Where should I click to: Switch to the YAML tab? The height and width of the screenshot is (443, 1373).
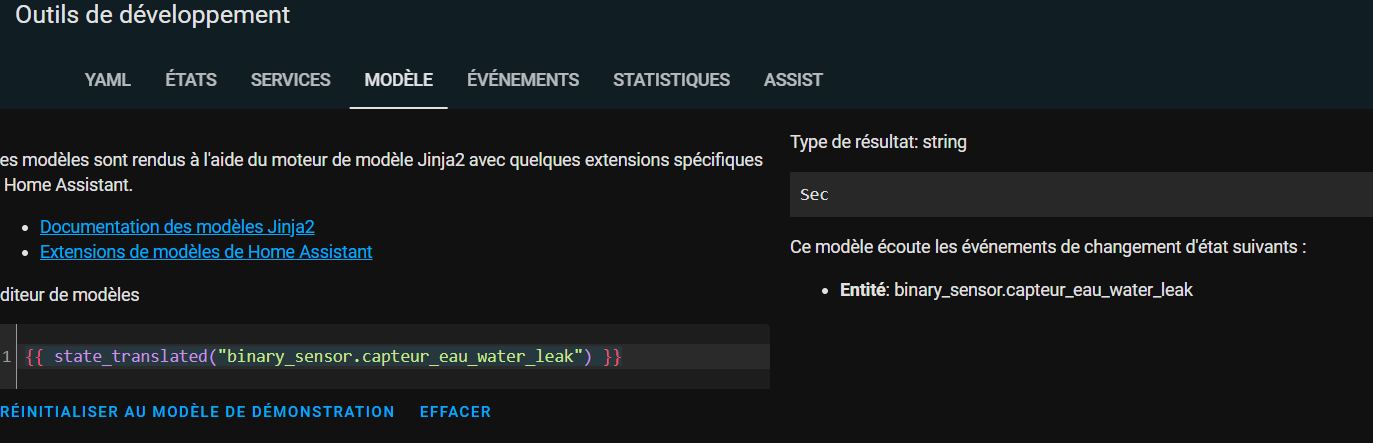point(108,80)
